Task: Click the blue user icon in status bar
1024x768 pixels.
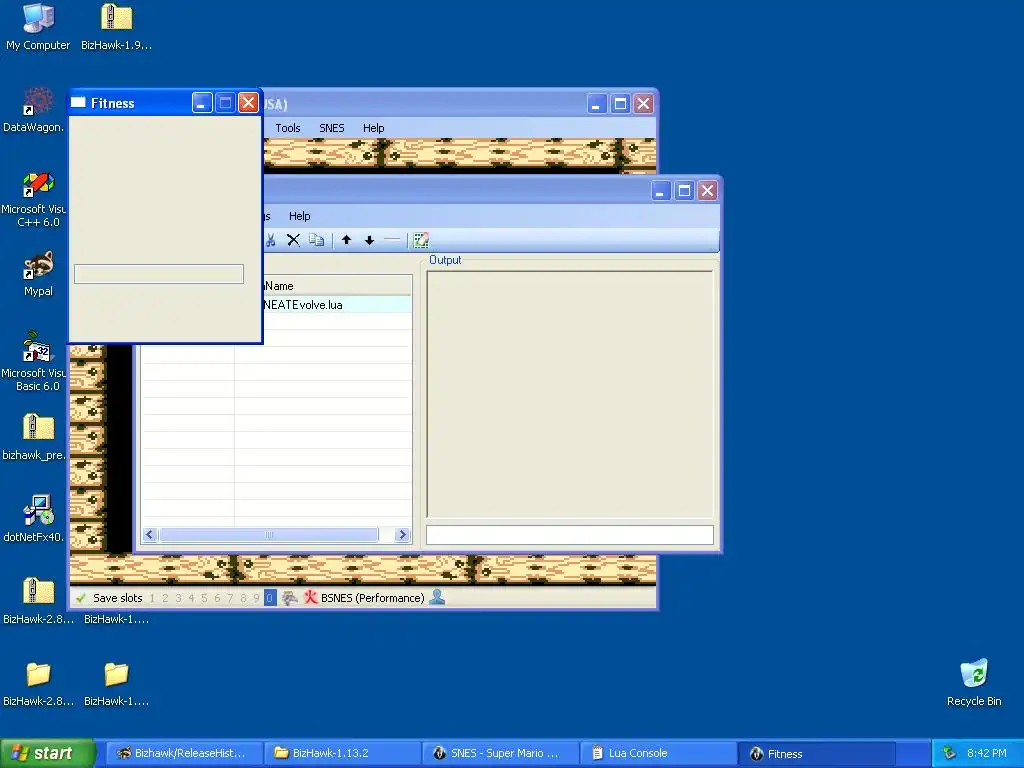Action: pyautogui.click(x=437, y=597)
